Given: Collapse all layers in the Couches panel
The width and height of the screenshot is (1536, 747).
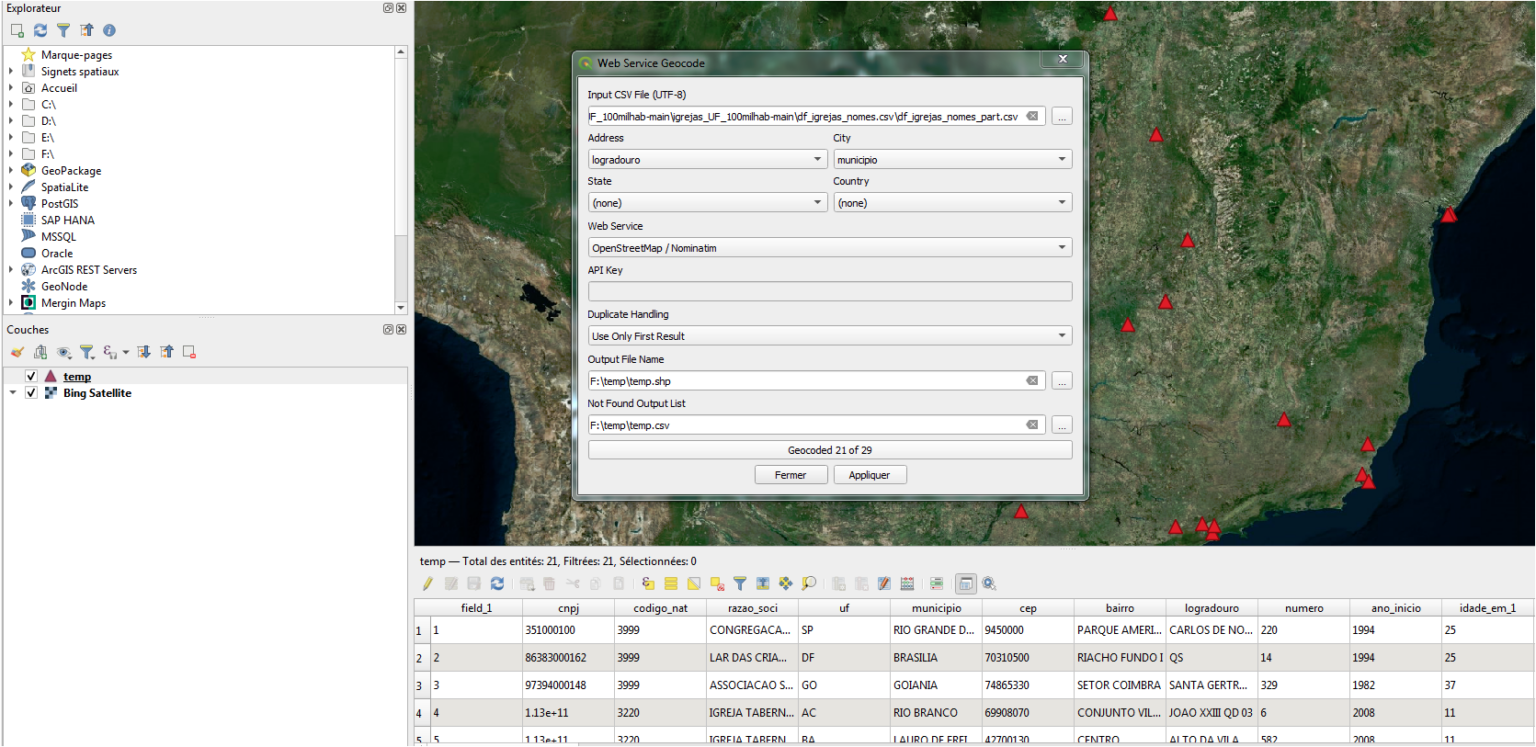Looking at the screenshot, I should tap(168, 352).
